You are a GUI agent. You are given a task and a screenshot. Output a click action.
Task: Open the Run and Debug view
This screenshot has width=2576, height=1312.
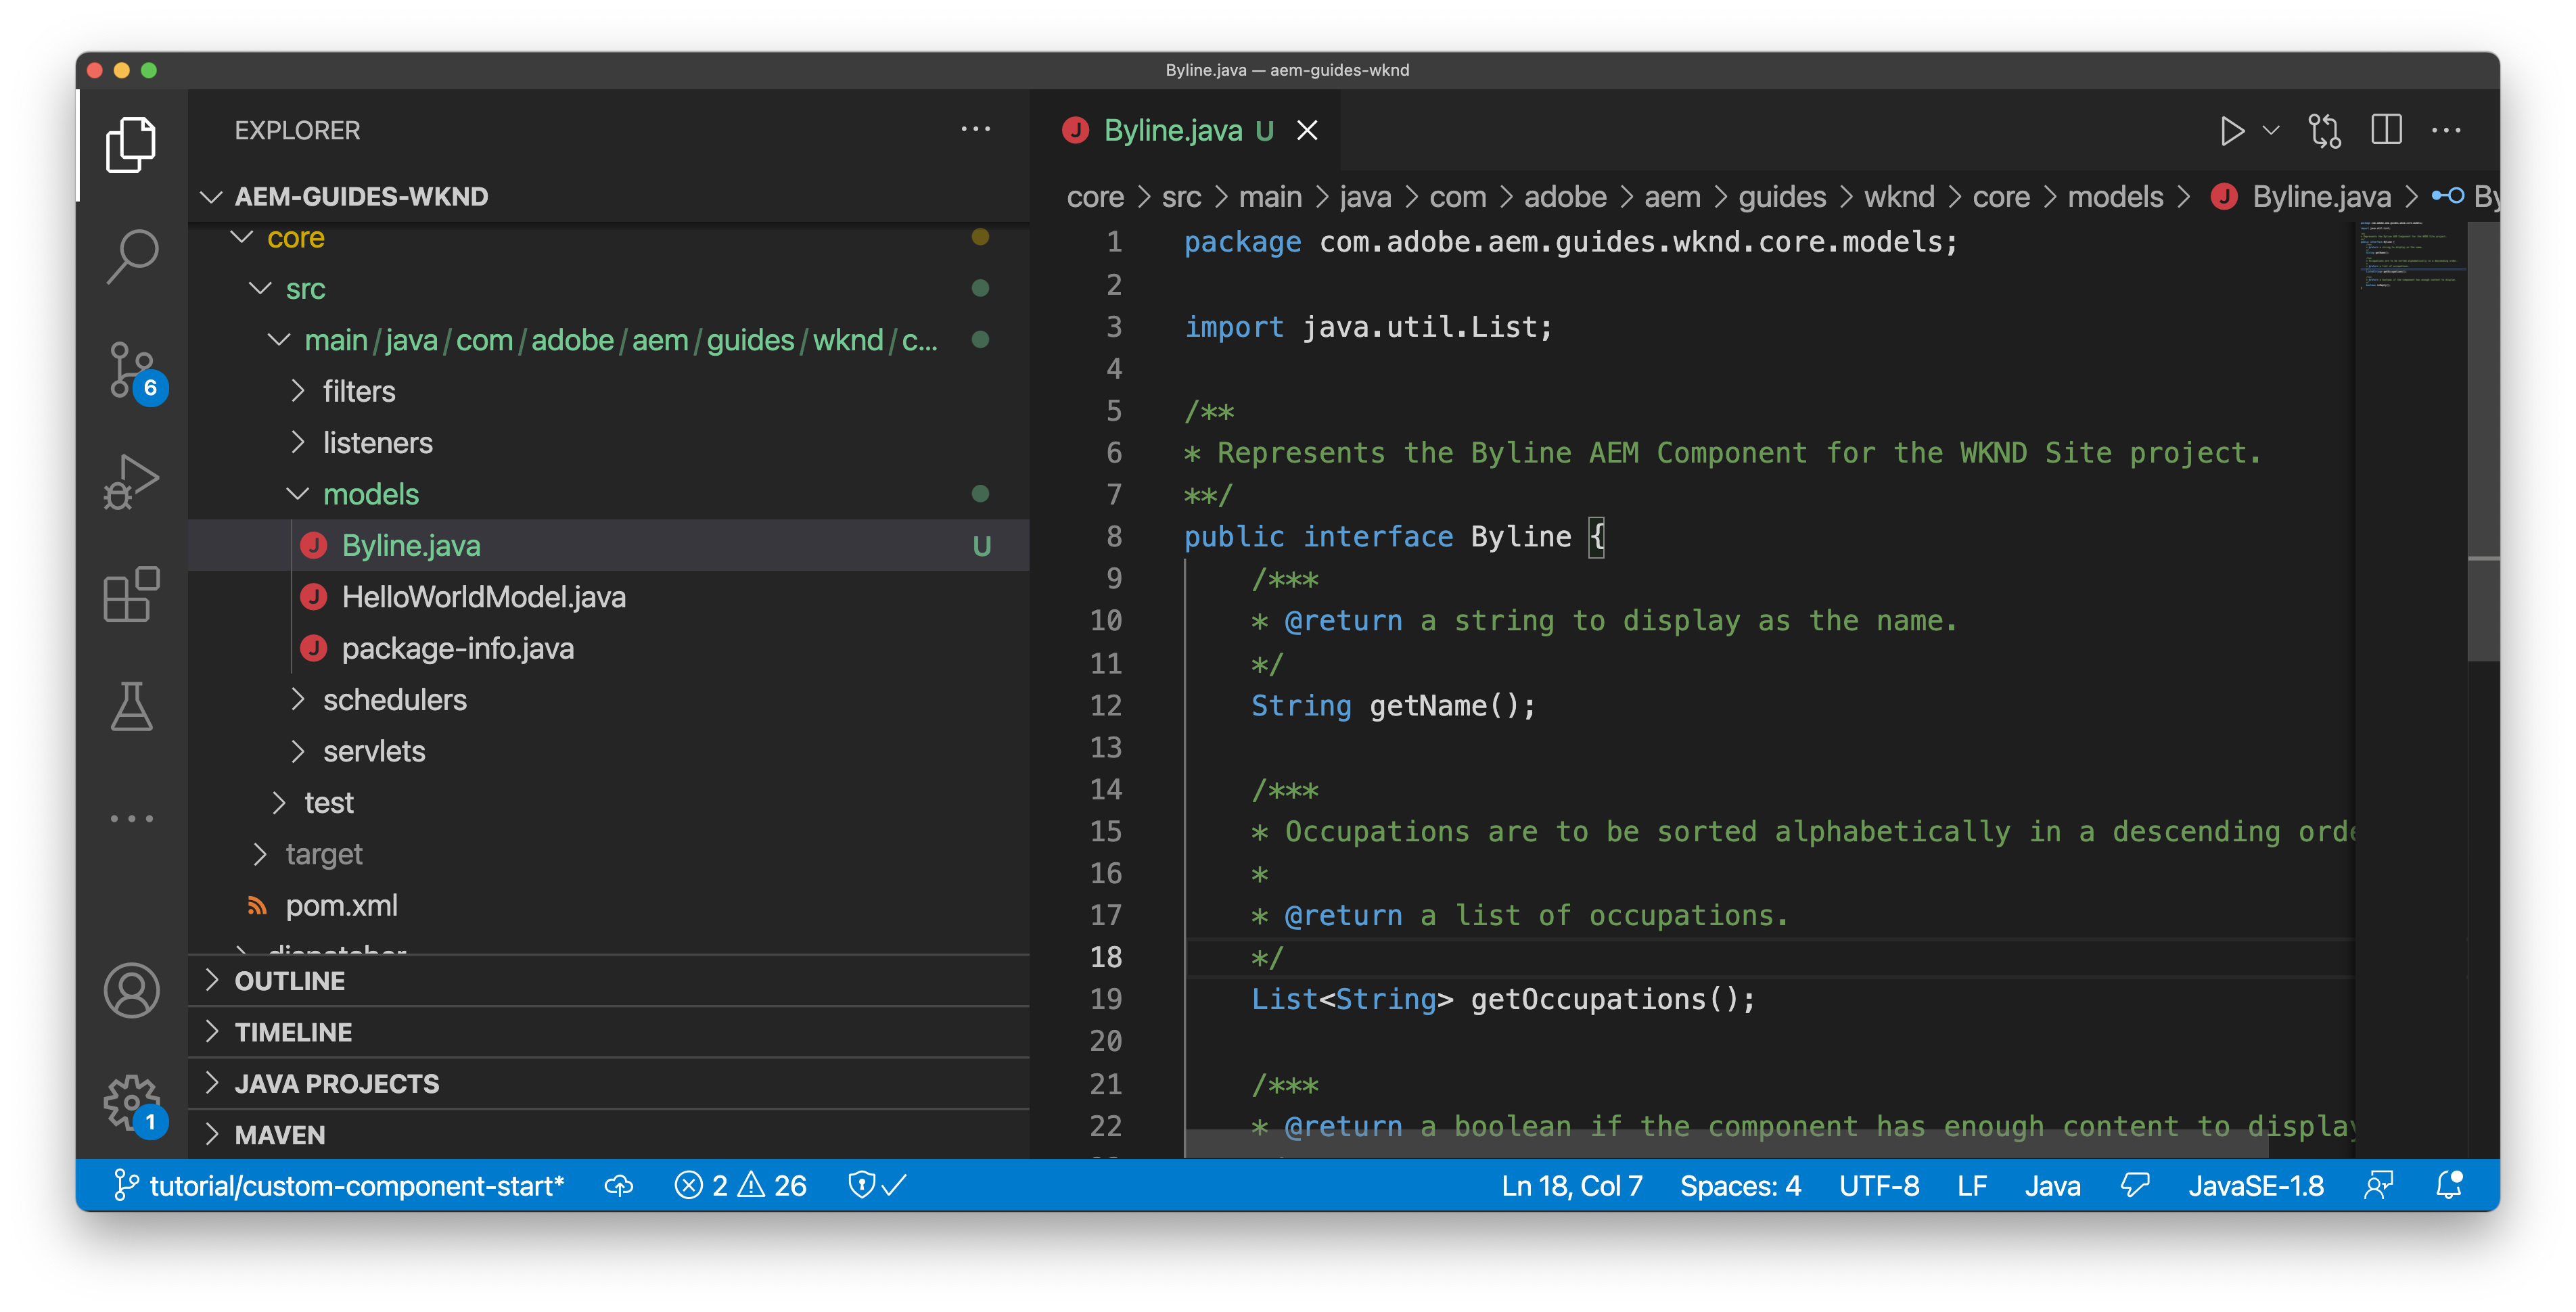click(x=131, y=483)
